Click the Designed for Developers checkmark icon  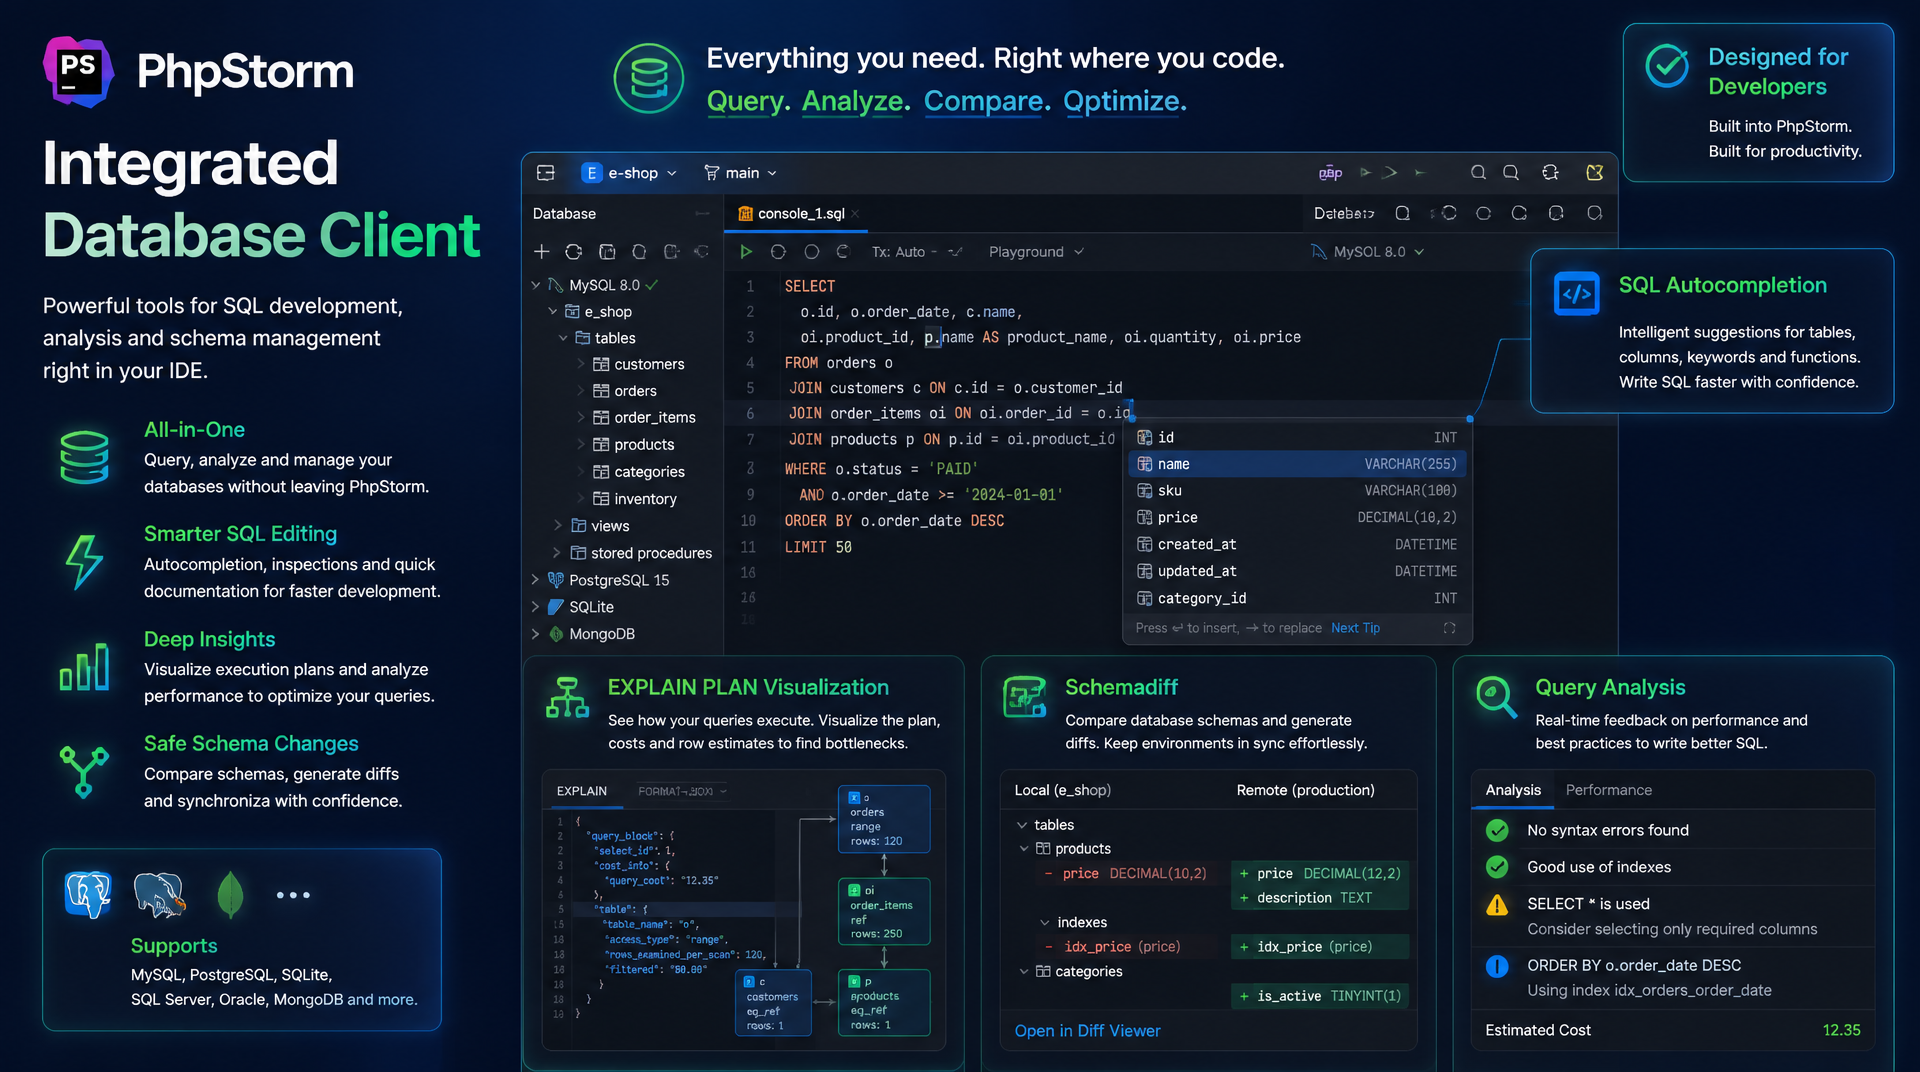coord(1667,66)
